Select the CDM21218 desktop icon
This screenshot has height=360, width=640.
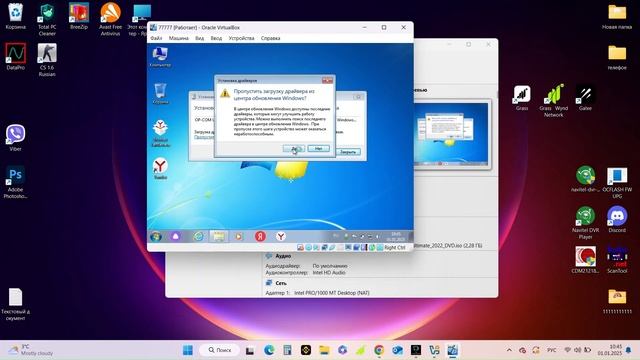(x=585, y=260)
